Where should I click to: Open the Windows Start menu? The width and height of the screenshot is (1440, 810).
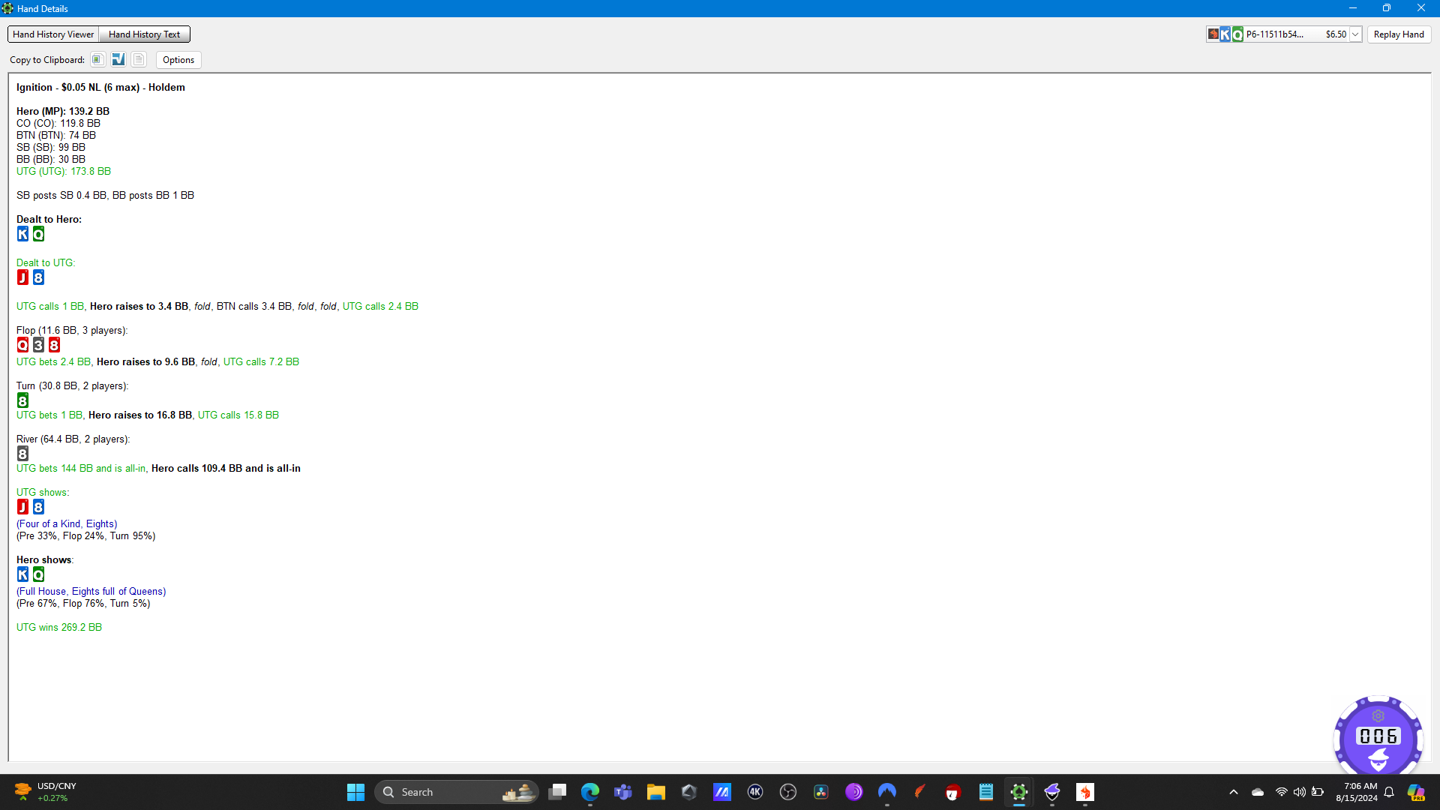[x=355, y=792]
